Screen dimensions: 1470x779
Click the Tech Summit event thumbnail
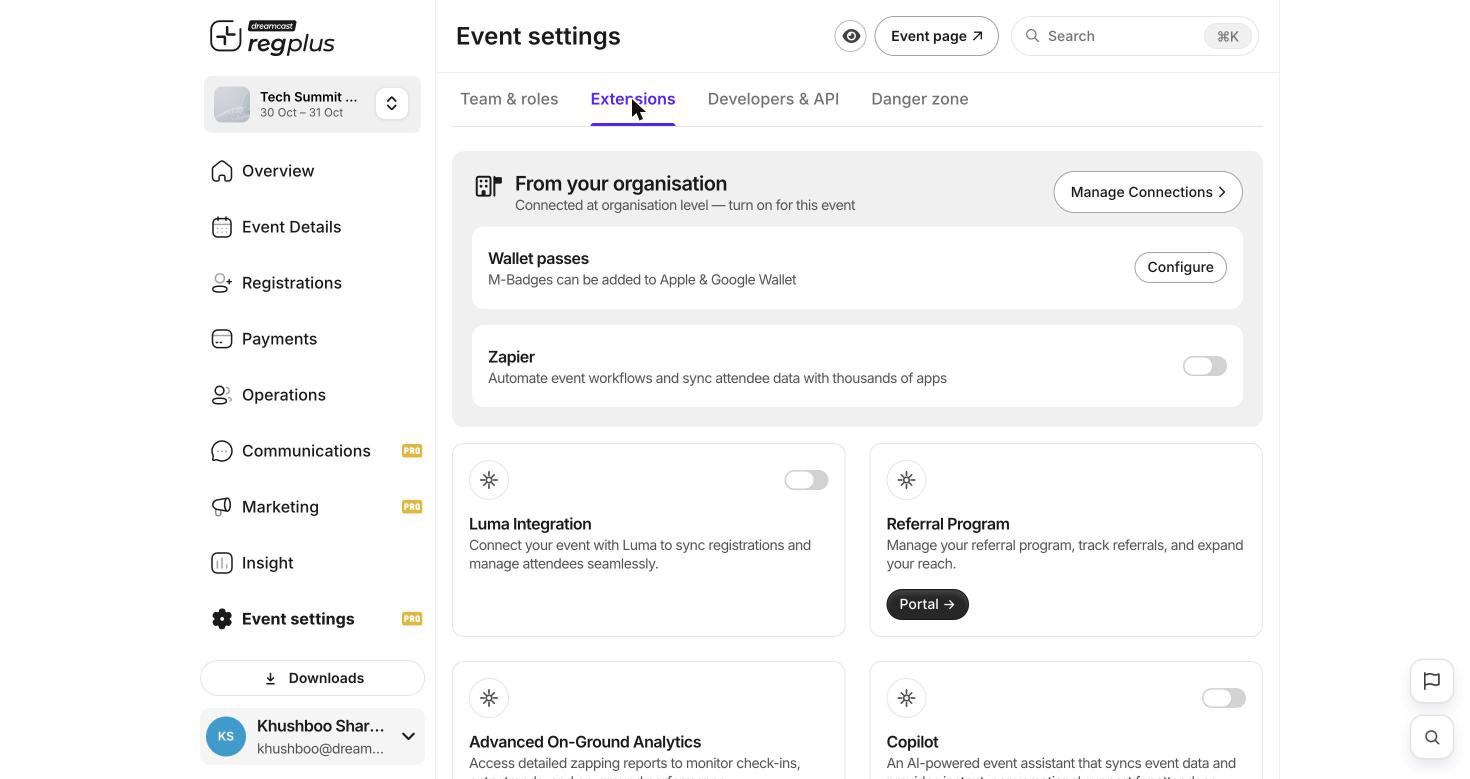(232, 104)
